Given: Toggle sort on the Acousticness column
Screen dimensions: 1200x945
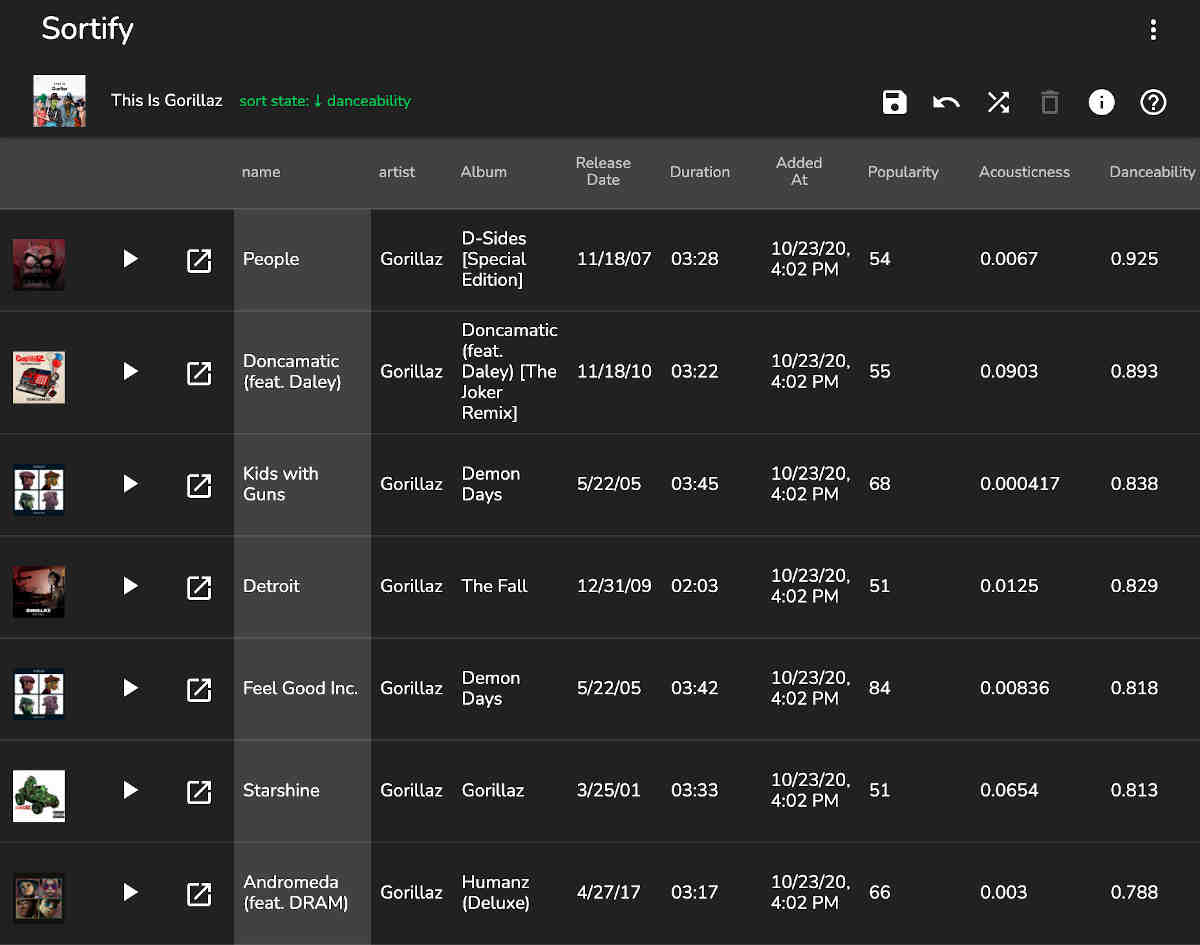Looking at the screenshot, I should [1024, 172].
